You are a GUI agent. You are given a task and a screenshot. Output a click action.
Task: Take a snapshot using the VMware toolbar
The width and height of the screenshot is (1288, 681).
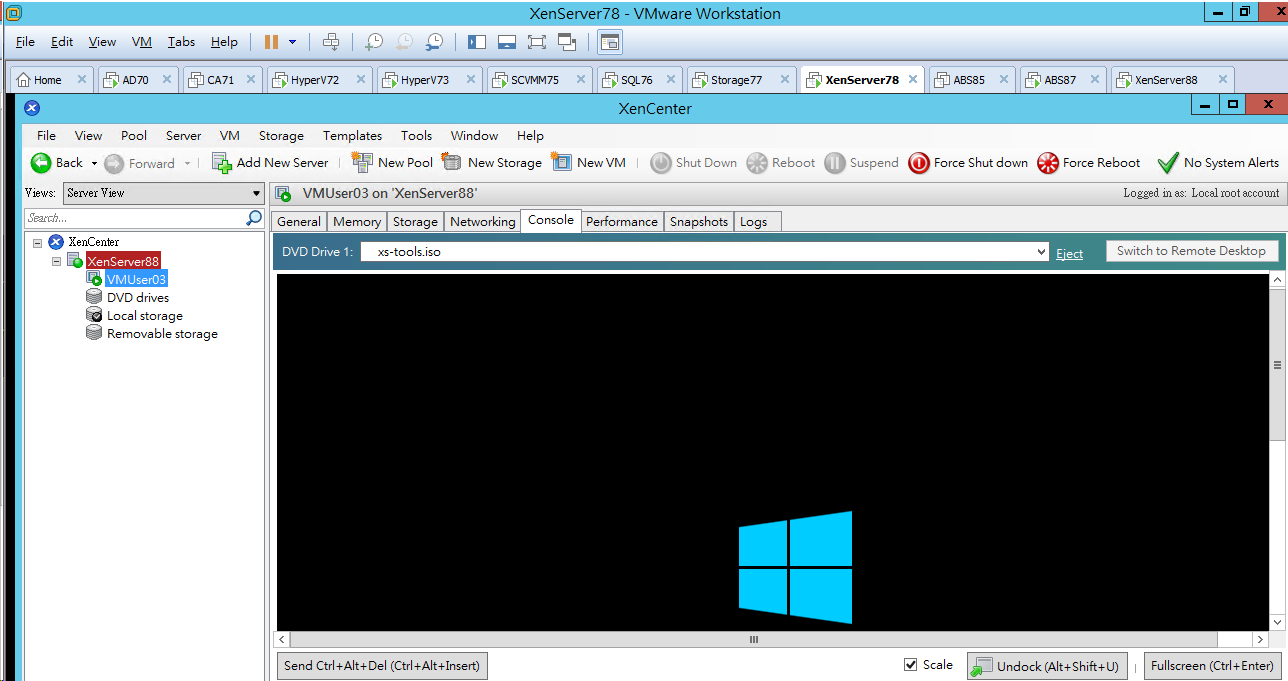[374, 42]
